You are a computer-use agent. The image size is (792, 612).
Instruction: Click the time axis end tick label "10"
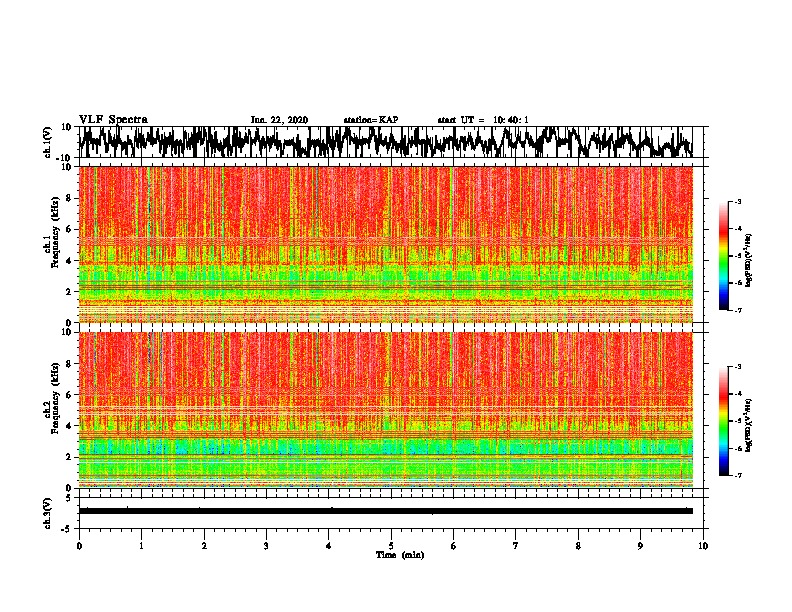703,546
